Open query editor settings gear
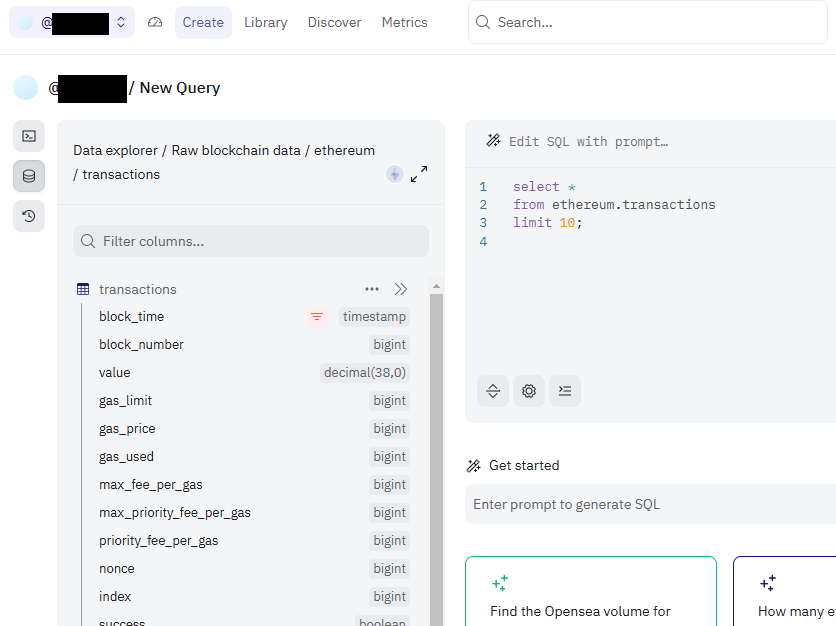 (x=528, y=391)
